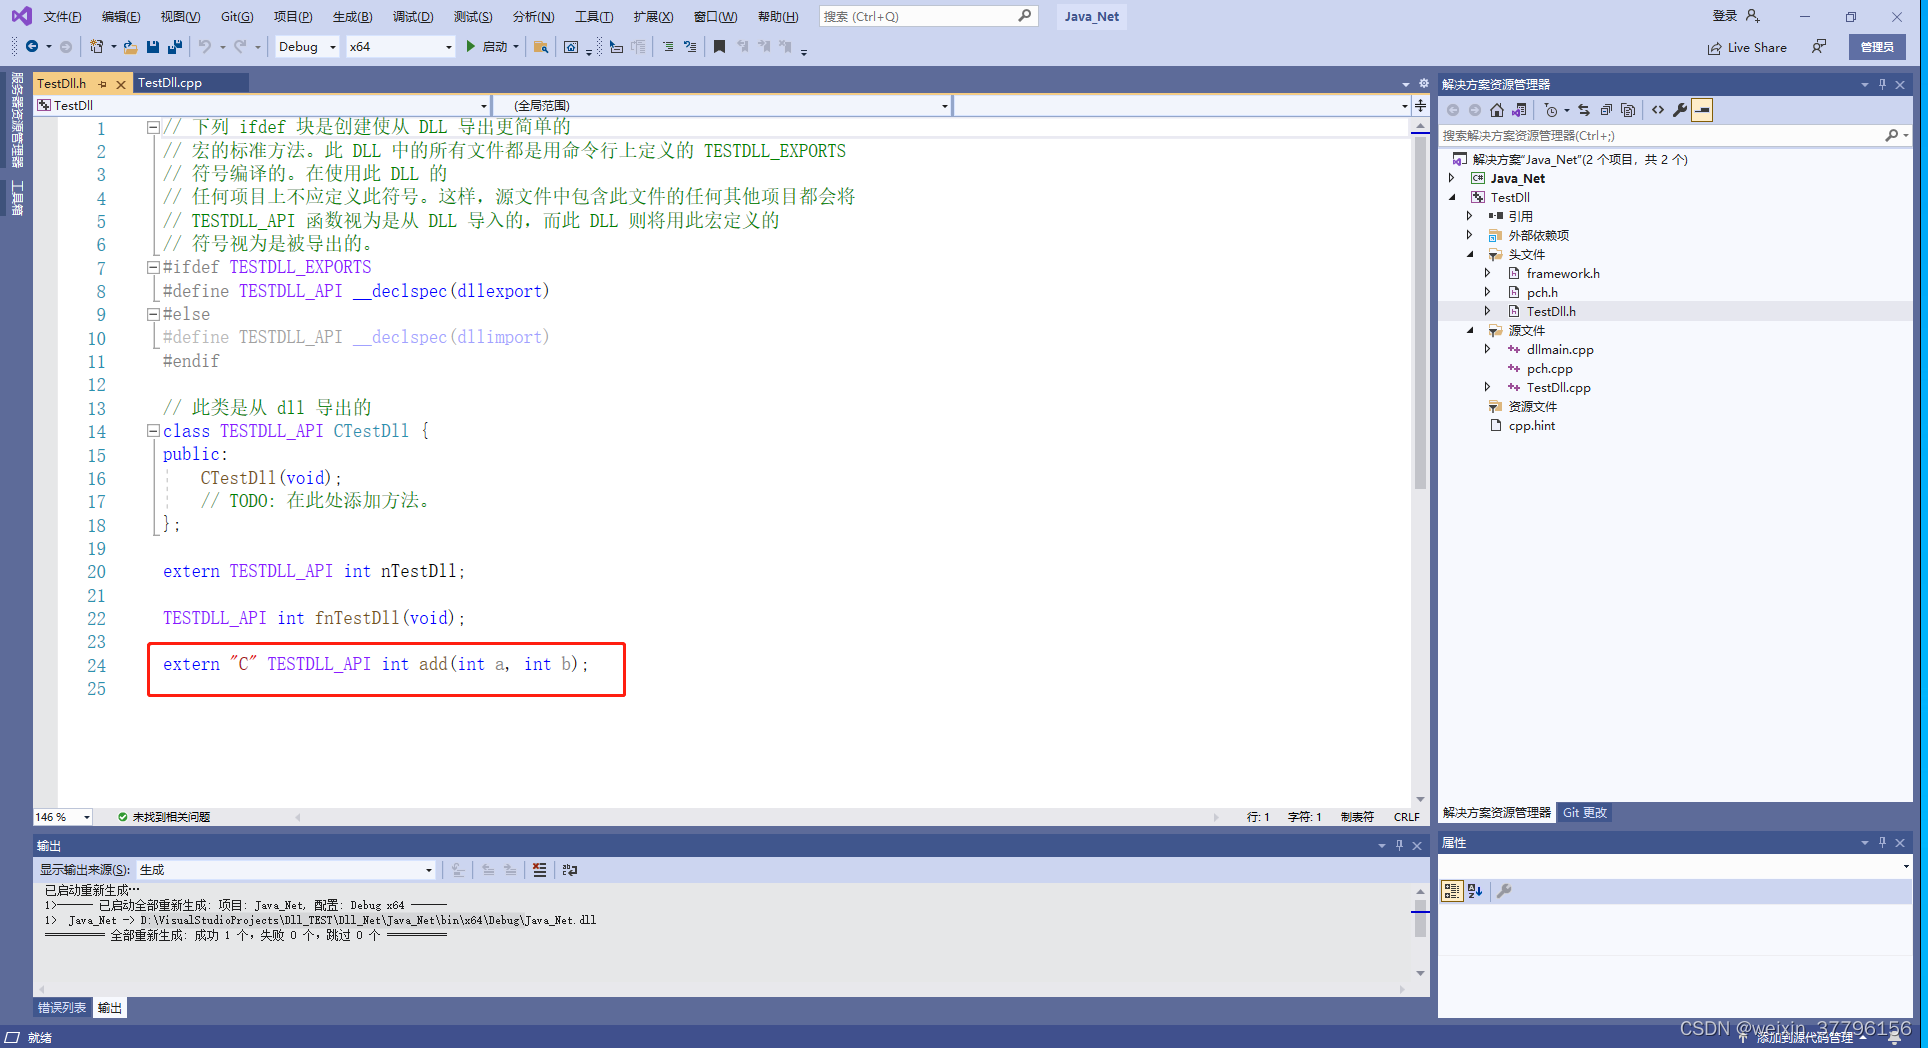This screenshot has height=1048, width=1928.
Task: Select framework.h in the solution tree
Action: point(1563,273)
